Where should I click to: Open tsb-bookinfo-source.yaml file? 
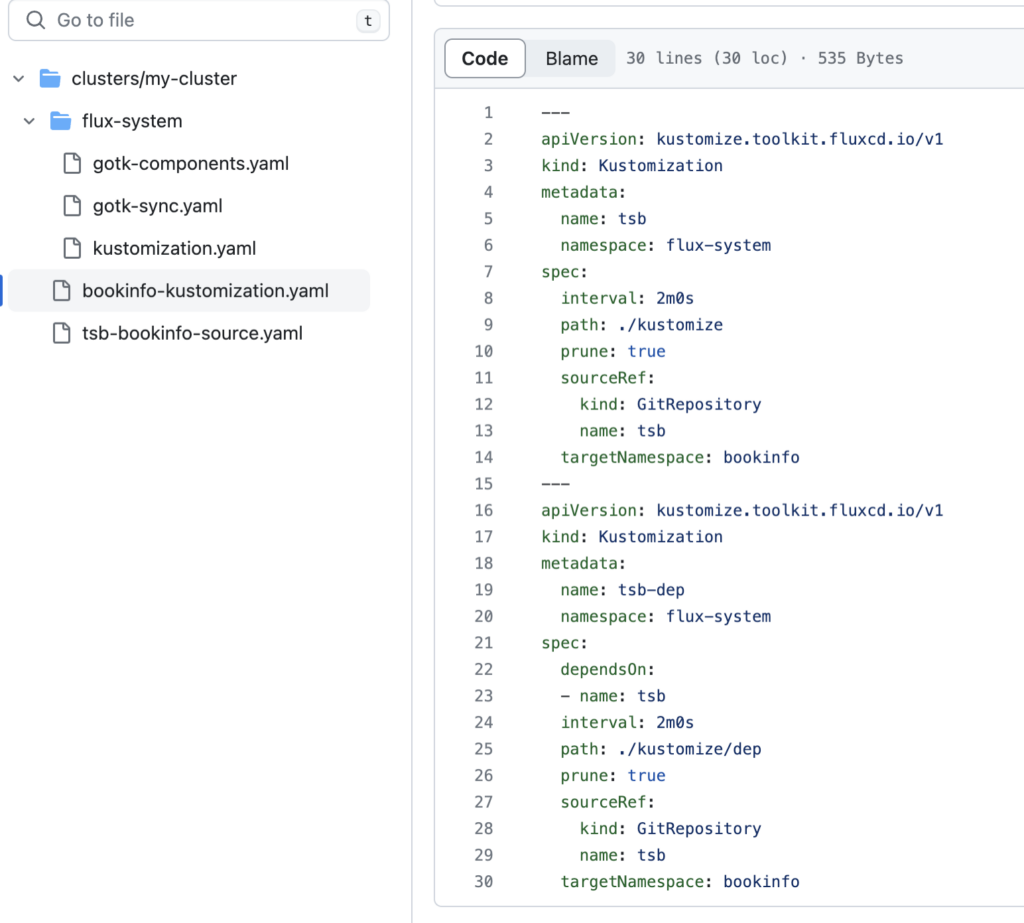coord(192,333)
